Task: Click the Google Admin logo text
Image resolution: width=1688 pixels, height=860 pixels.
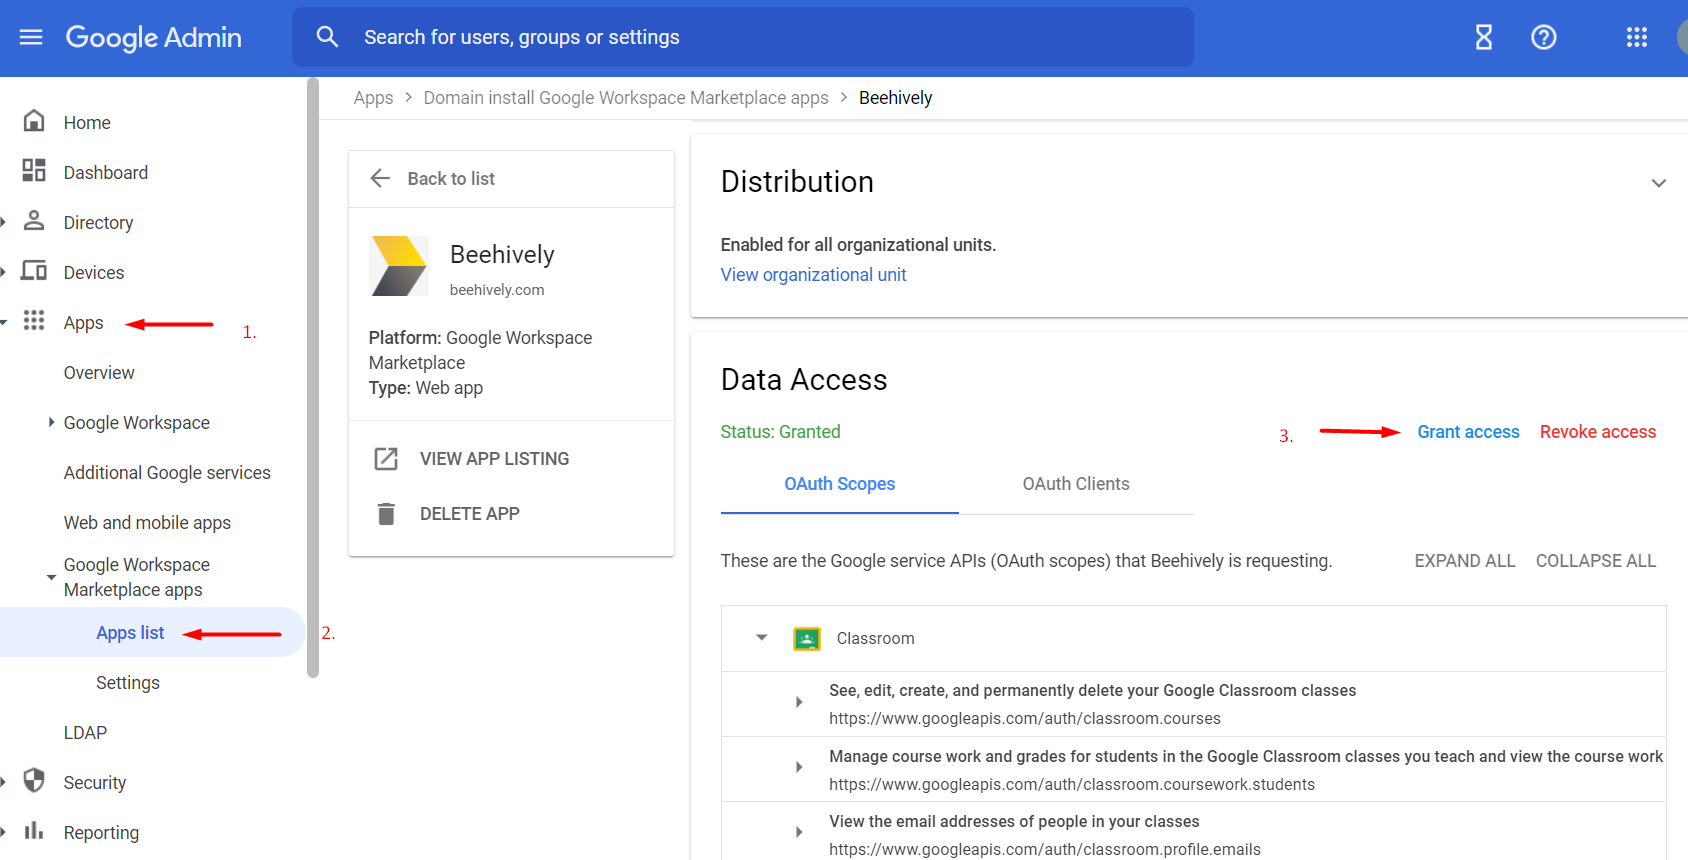Action: [154, 37]
